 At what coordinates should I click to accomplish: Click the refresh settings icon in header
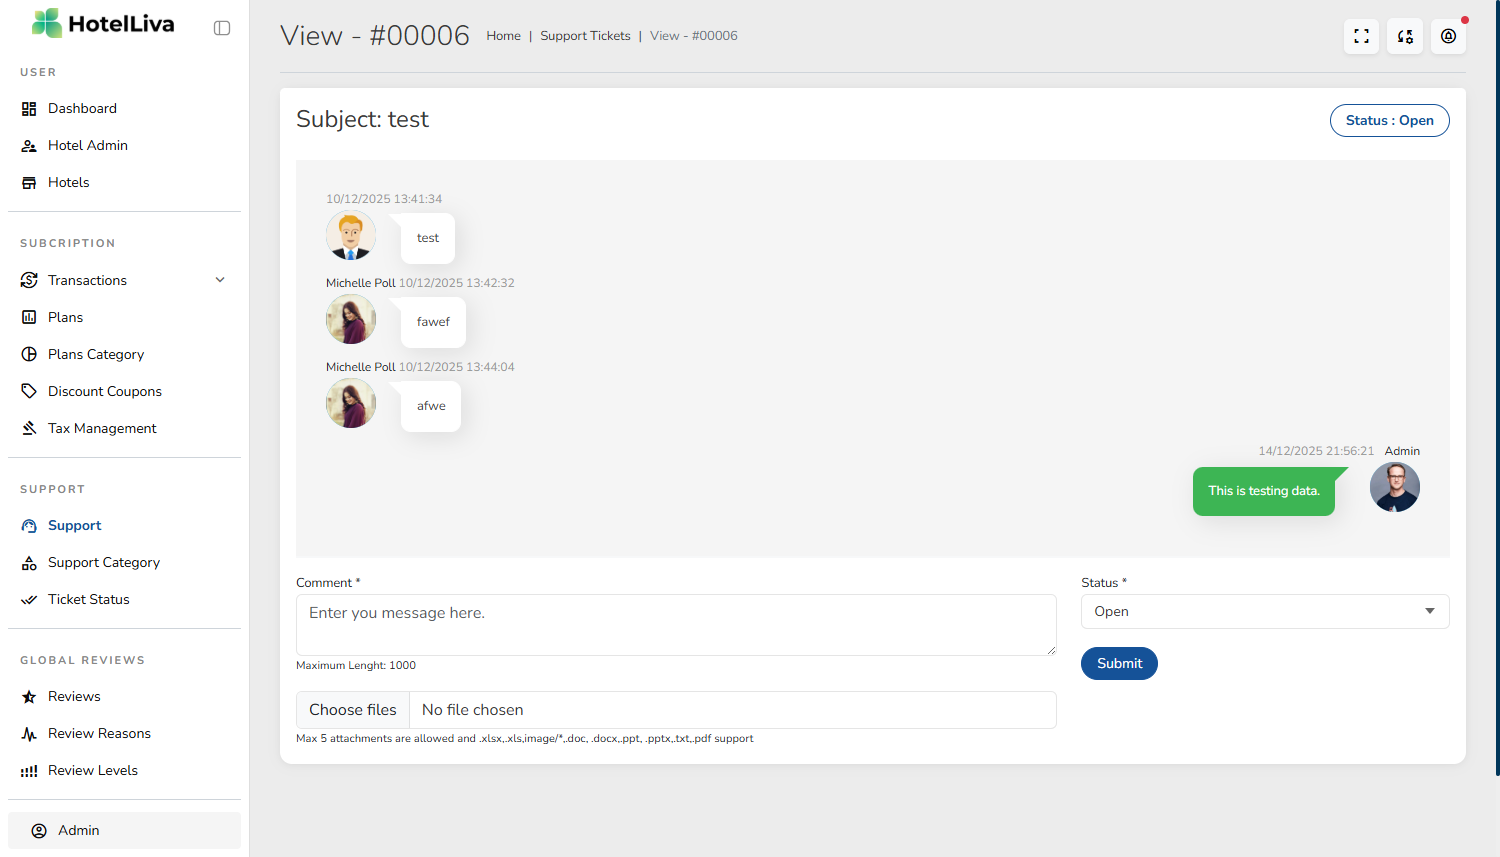click(1405, 37)
